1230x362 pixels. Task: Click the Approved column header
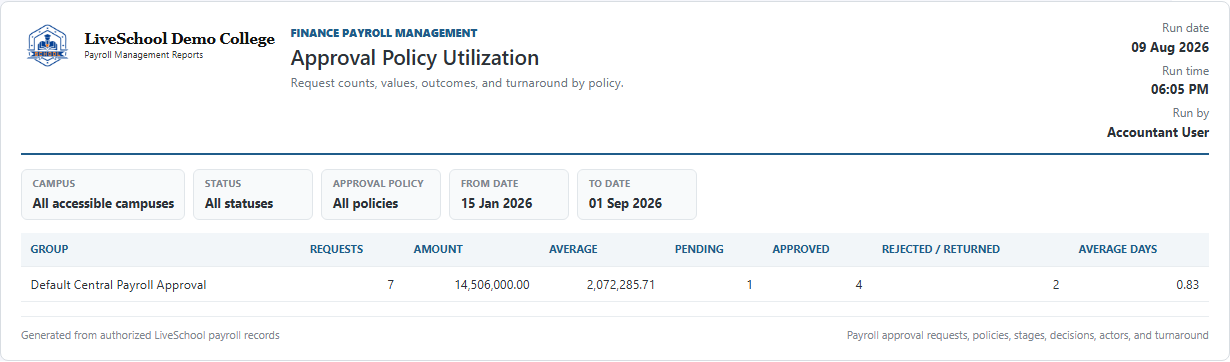[800, 249]
